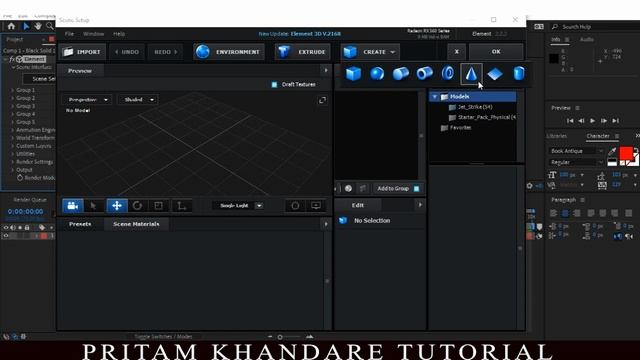
Task: Toggle the Add to Group checkbox
Action: [x=416, y=189]
